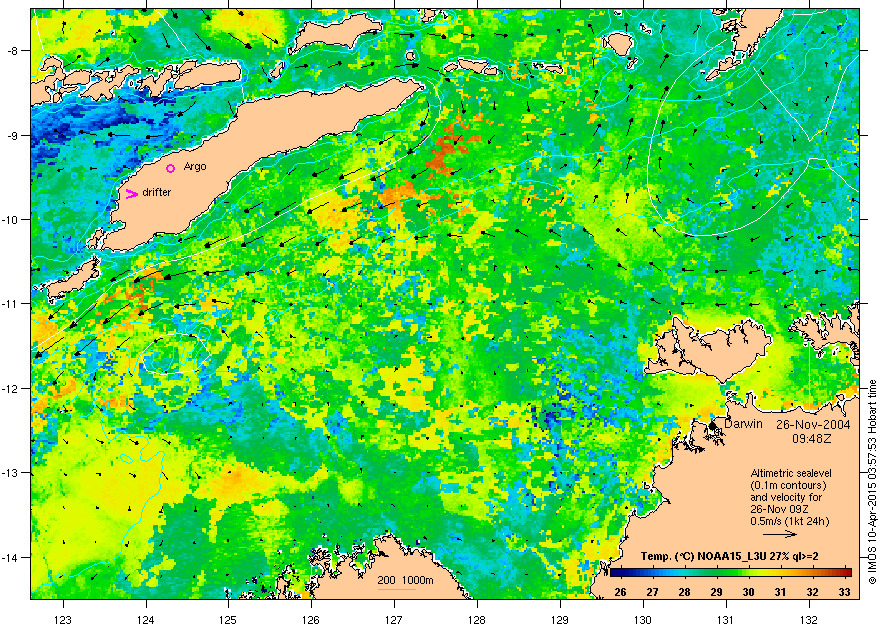Click color bar value label 27
880x630 pixels.
click(x=652, y=592)
